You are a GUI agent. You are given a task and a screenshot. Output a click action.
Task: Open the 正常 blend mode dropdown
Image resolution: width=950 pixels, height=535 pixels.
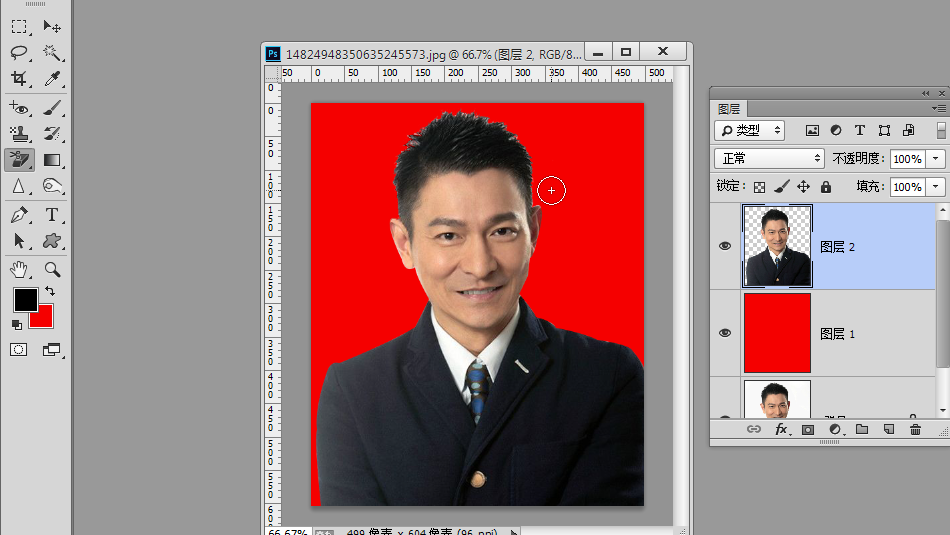[769, 159]
